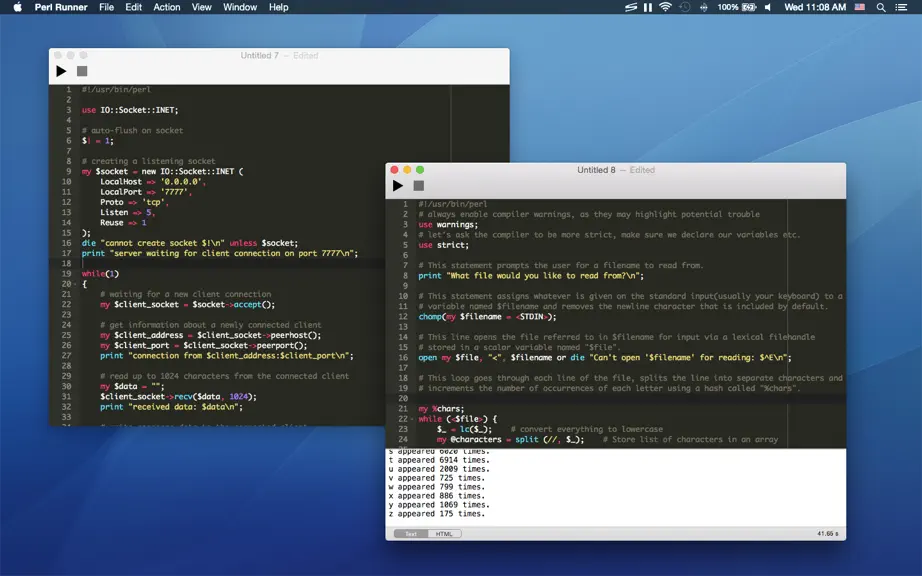Screen dimensions: 922x576
Task: Open the File menu
Action: 106,7
